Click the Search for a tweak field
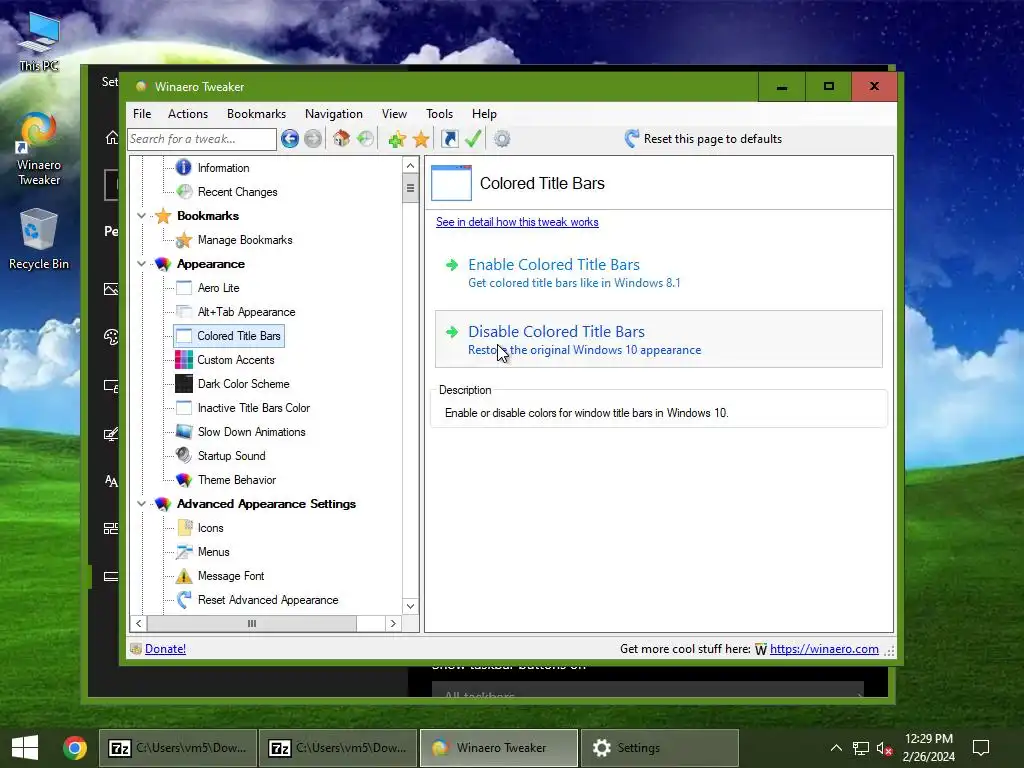1024x768 pixels. (x=201, y=138)
